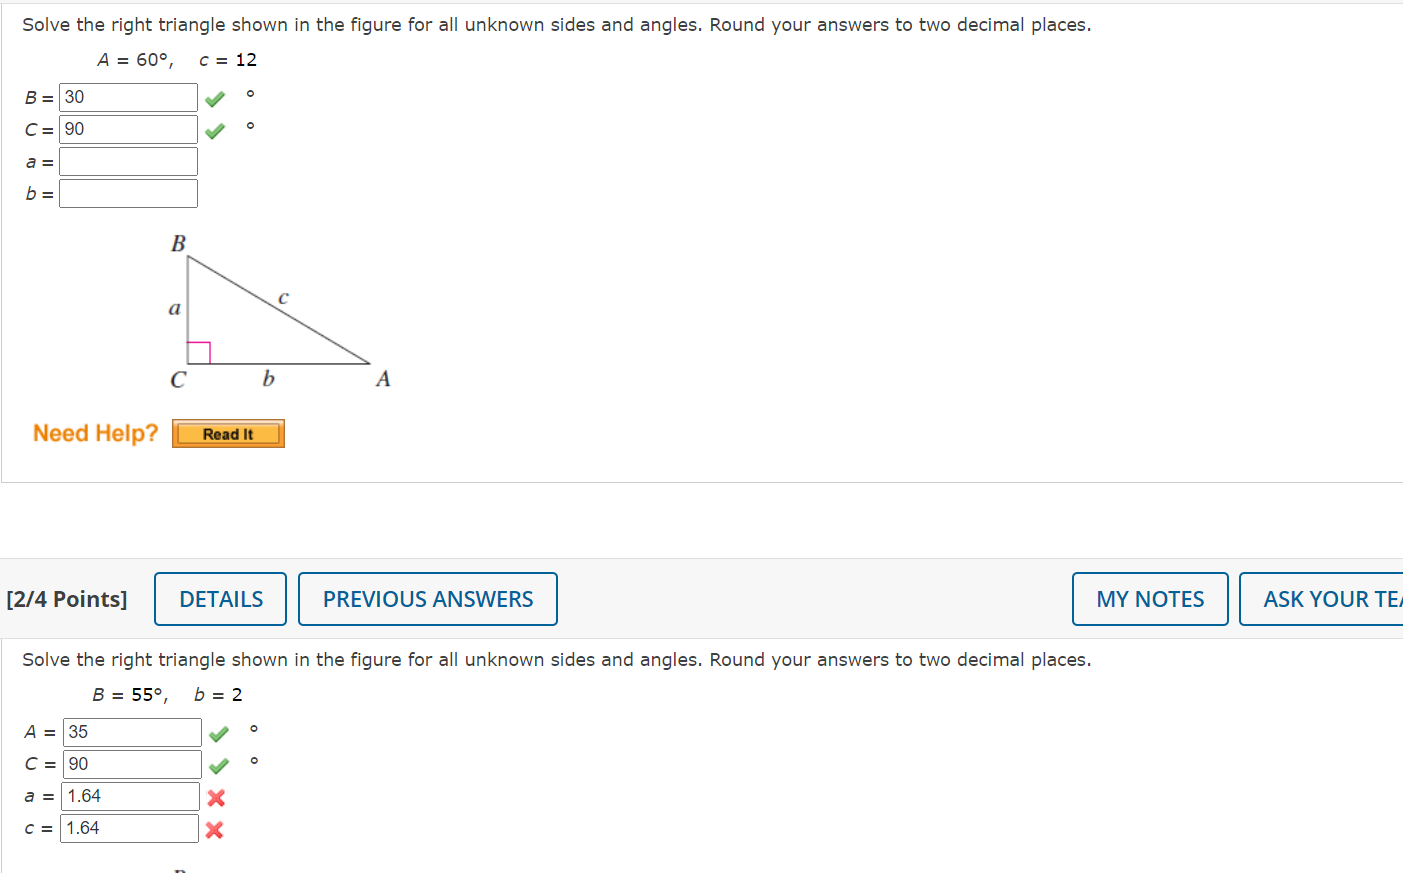This screenshot has height=873, width=1403.
Task: Click the Need Help? label
Action: 94,433
